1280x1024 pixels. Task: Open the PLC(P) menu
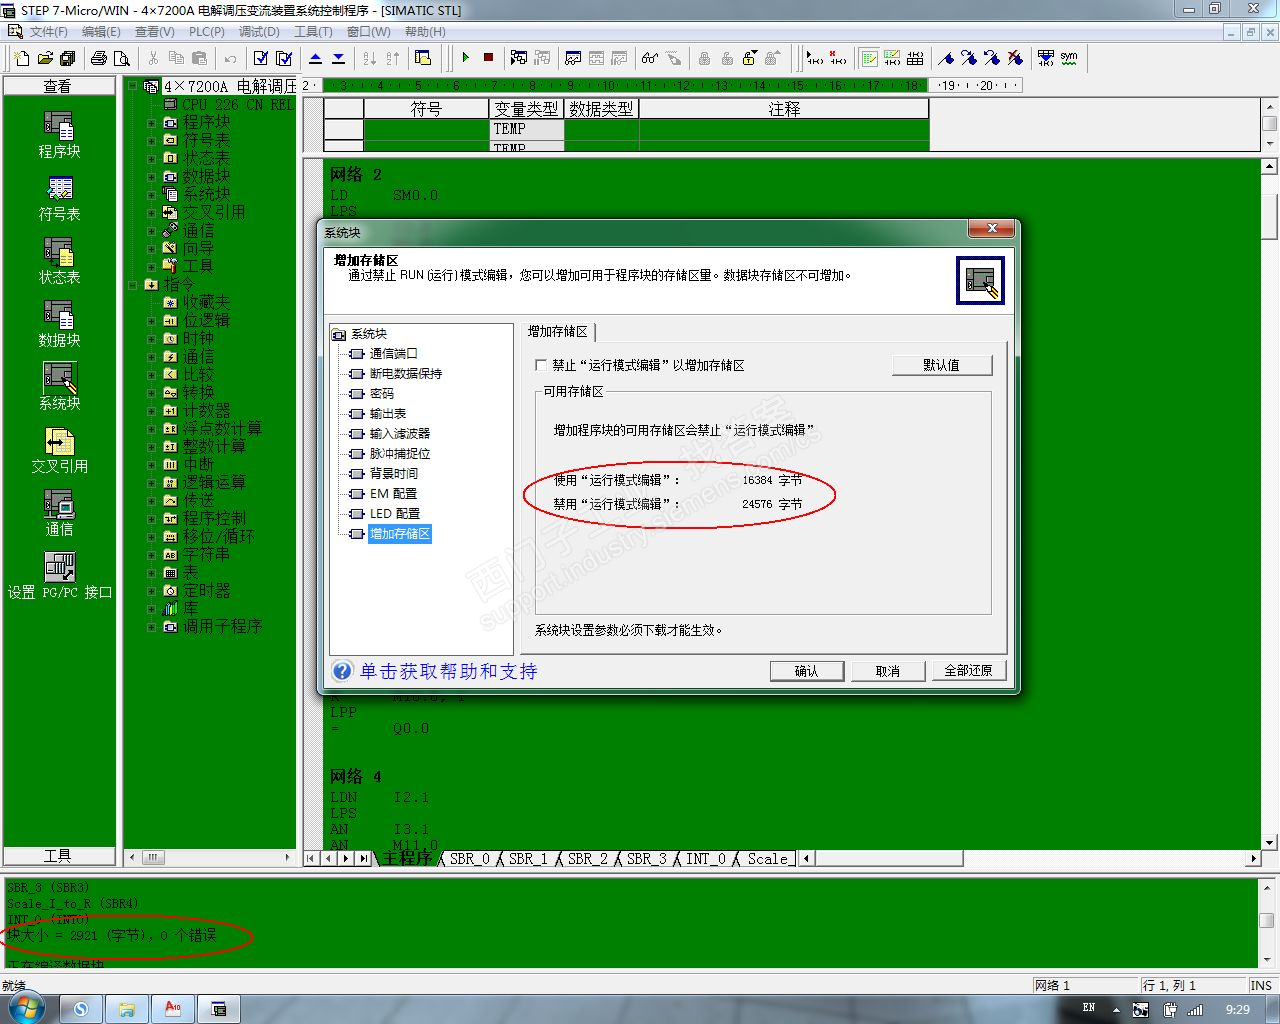click(207, 32)
